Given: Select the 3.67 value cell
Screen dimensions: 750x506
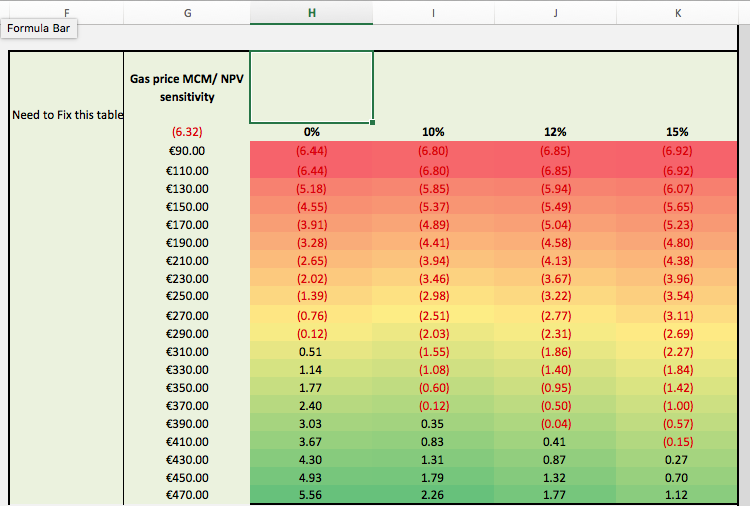Looking at the screenshot, I should (x=311, y=441).
